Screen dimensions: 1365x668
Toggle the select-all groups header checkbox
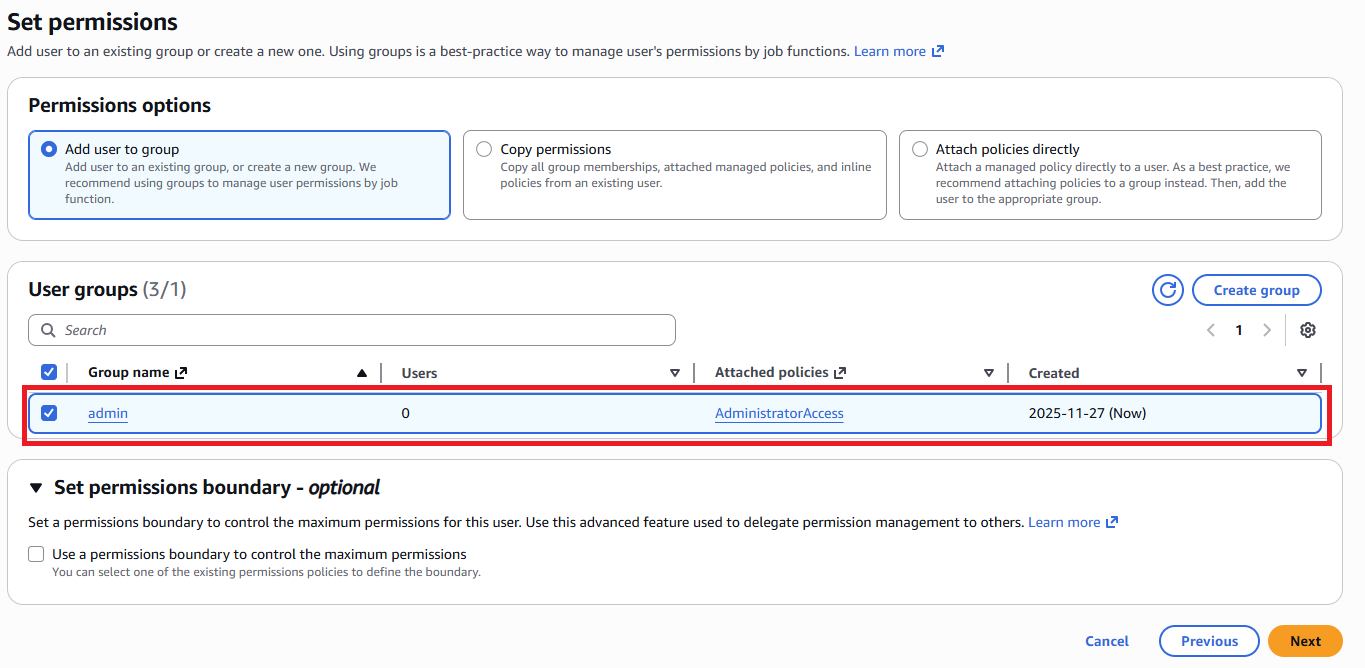[49, 373]
